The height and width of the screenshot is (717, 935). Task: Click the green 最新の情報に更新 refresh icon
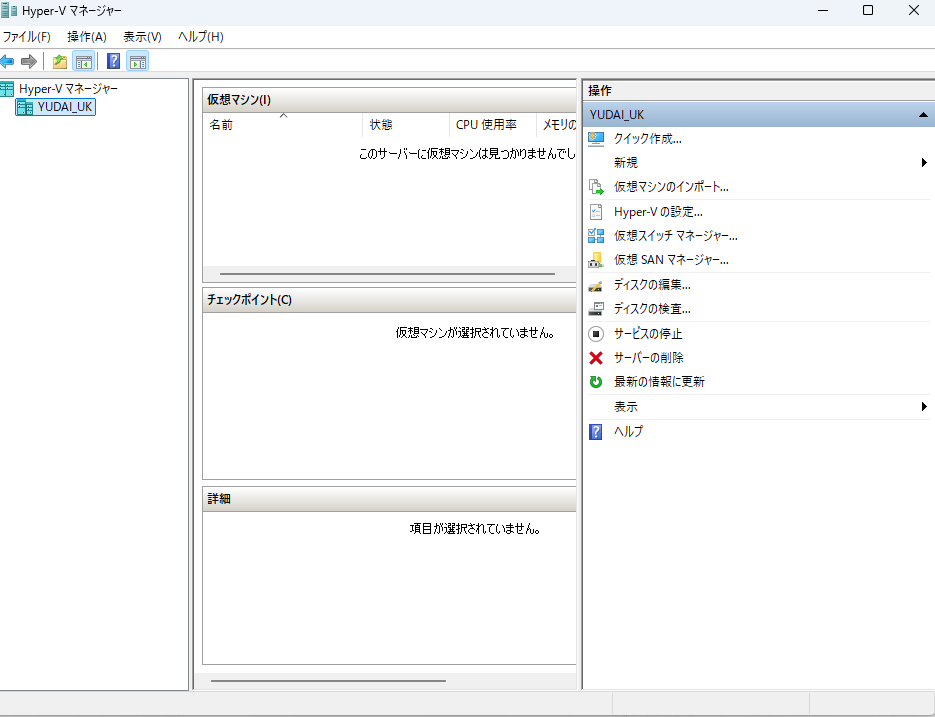pyautogui.click(x=598, y=381)
